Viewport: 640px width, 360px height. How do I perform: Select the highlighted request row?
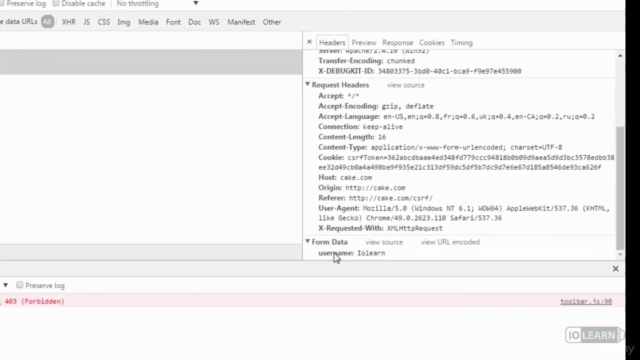tap(151, 62)
